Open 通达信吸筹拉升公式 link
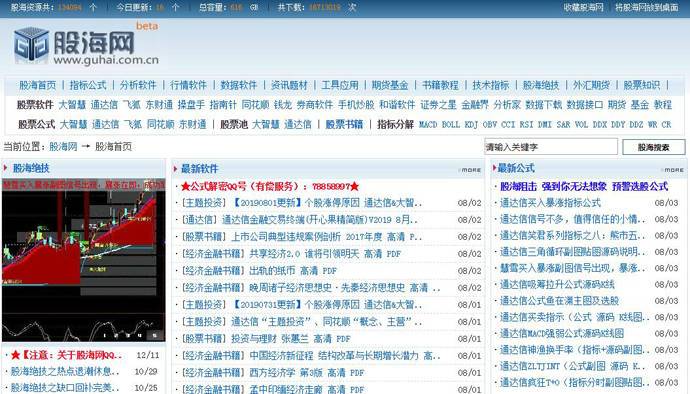Image resolution: width=690 pixels, height=394 pixels. [557, 284]
